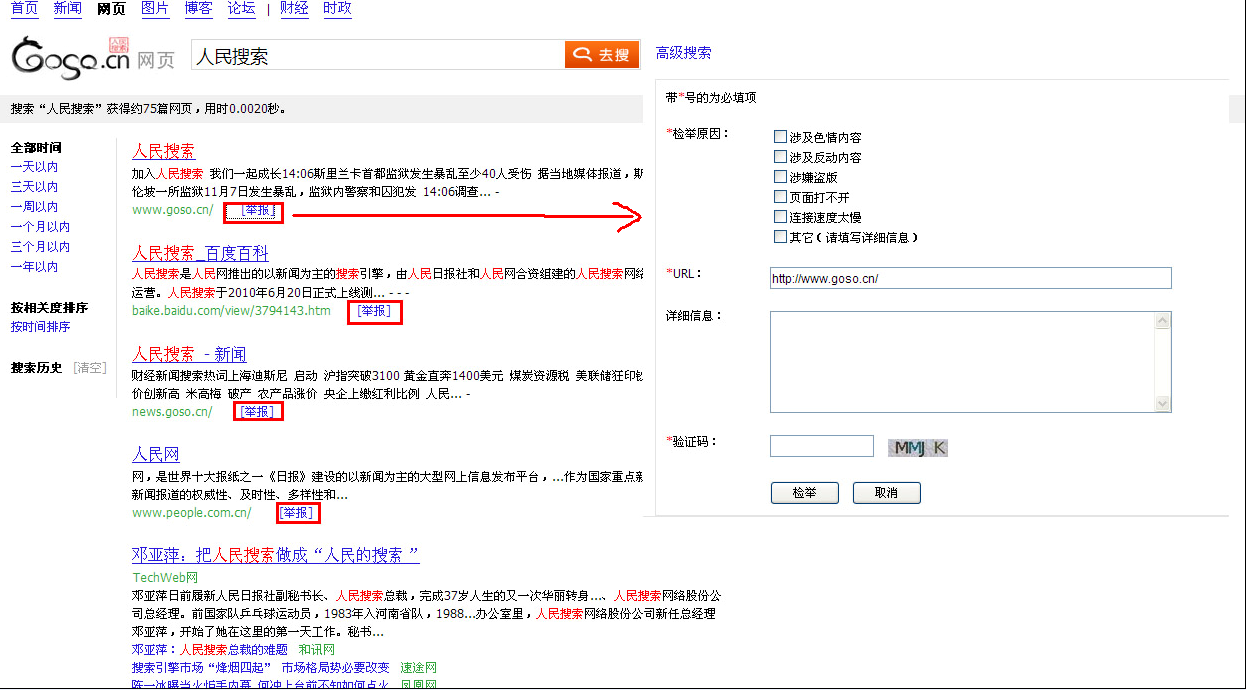Click the www.people.com.cn/ URL

click(x=191, y=512)
